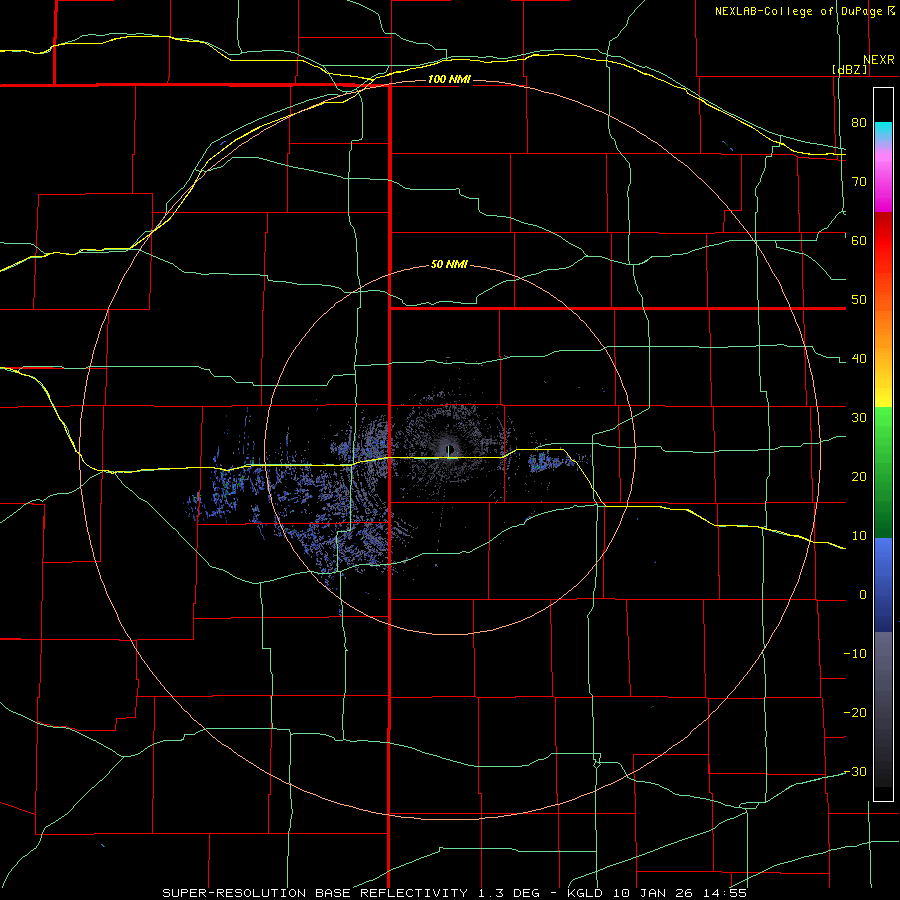Click the -30 value on the dBZ scale
Image resolution: width=900 pixels, height=900 pixels.
click(855, 772)
